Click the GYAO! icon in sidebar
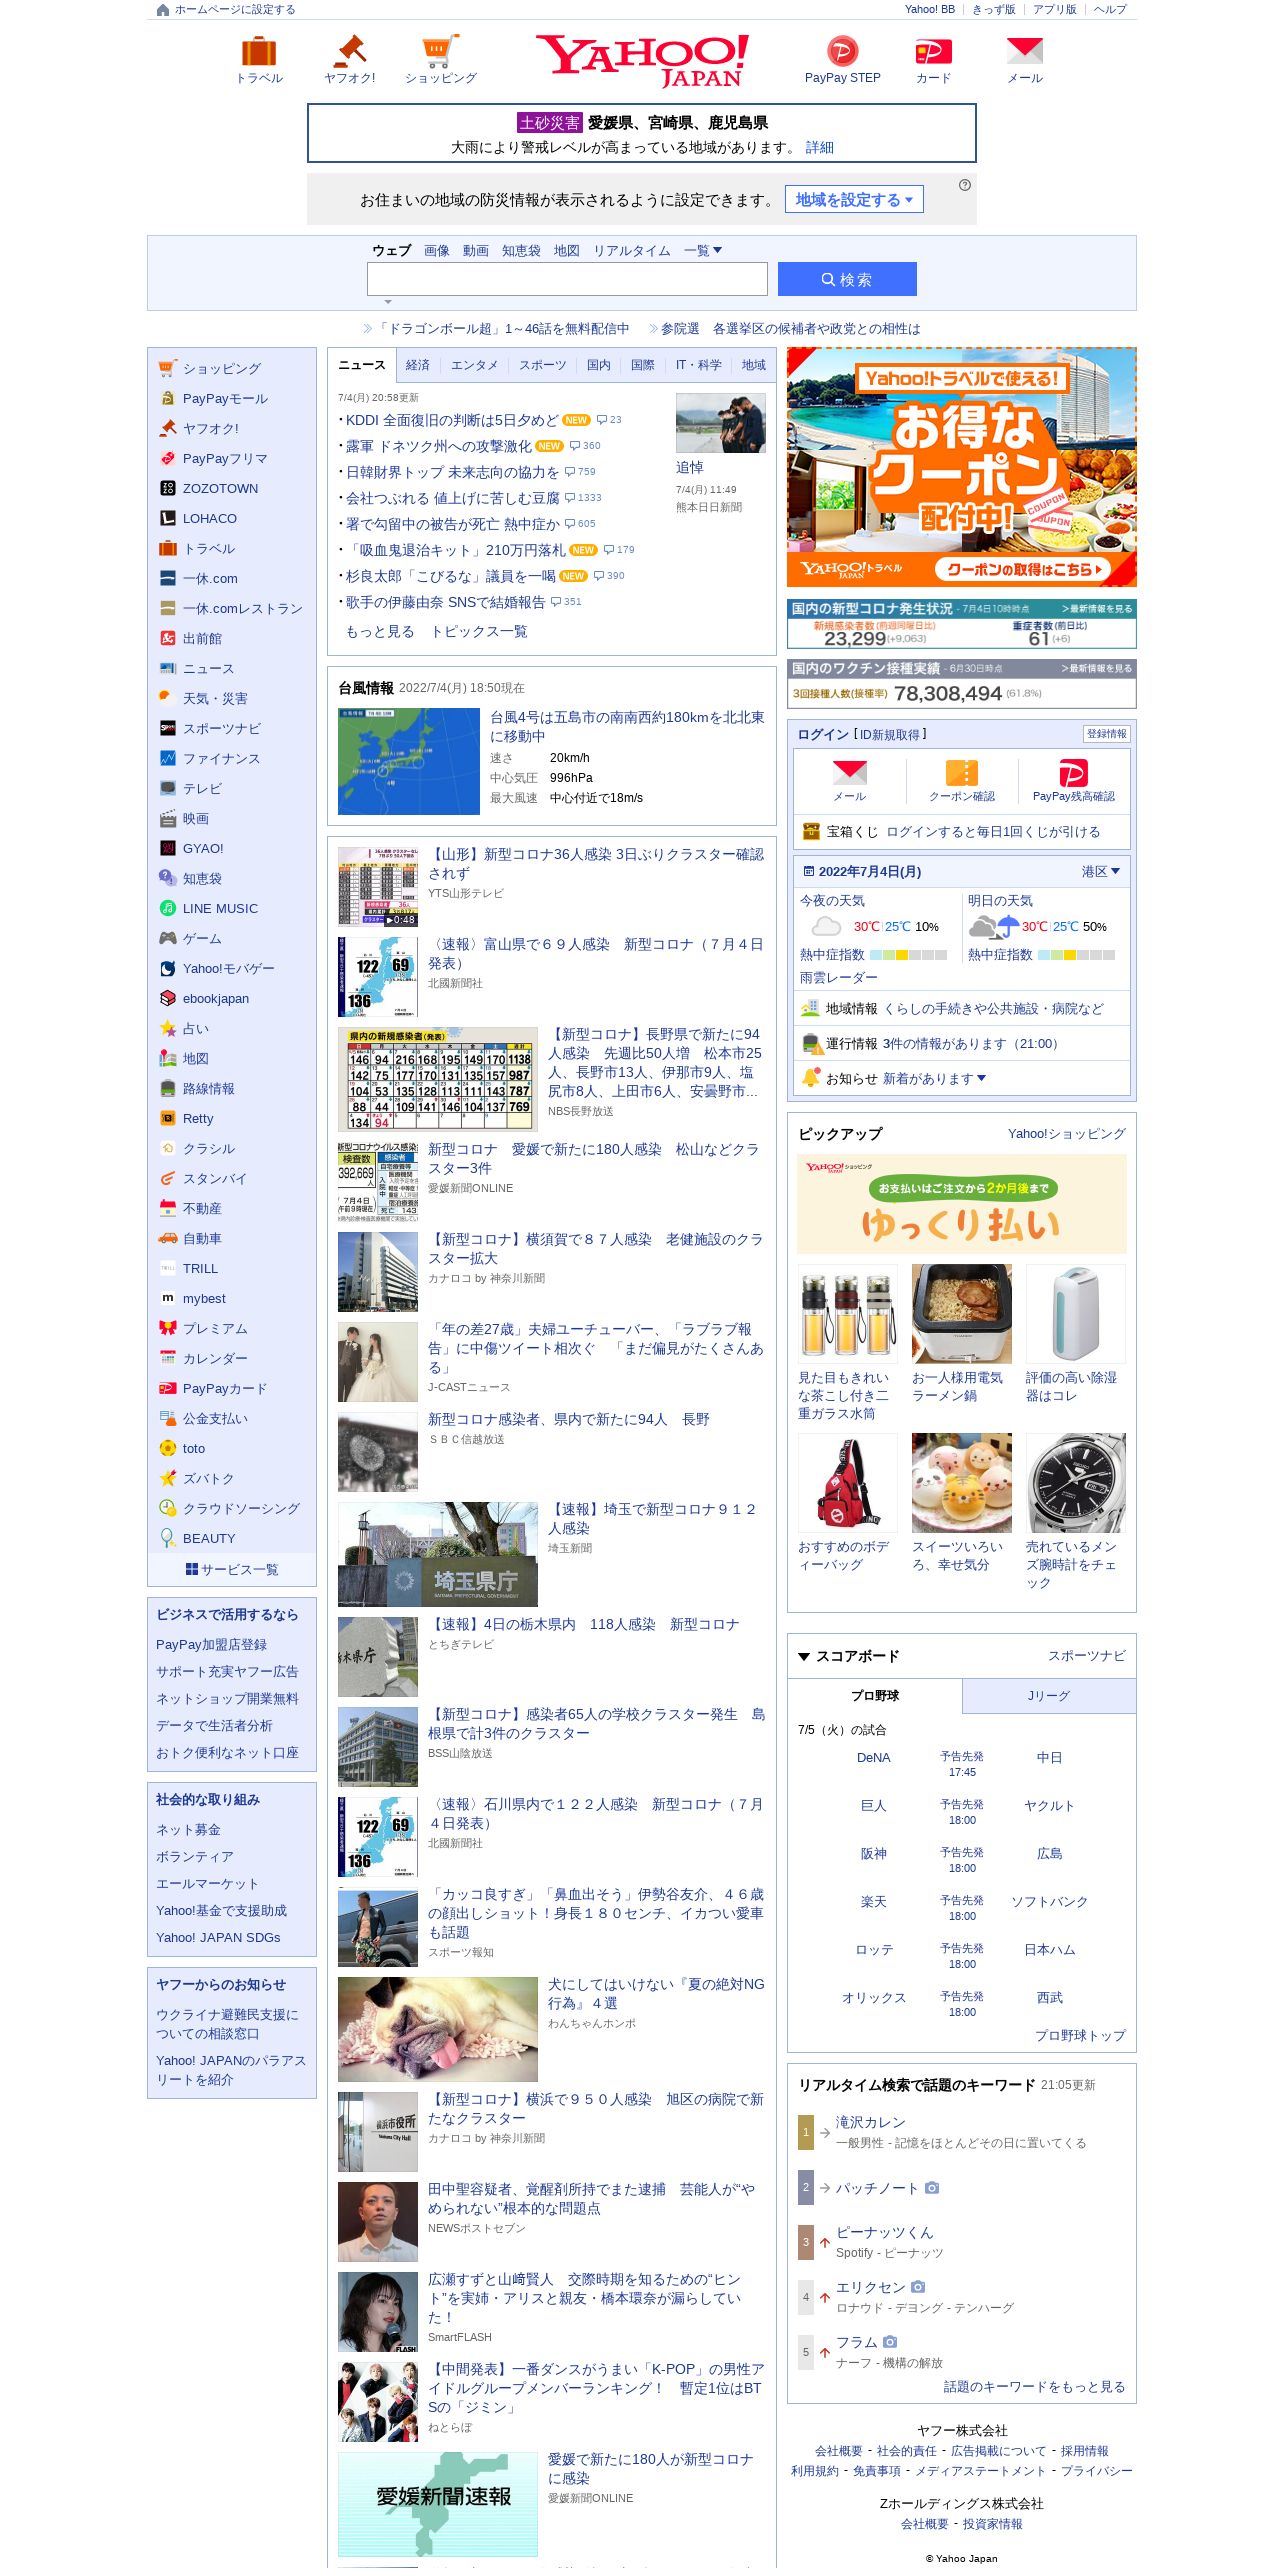Screen dimensions: 1284x2568 click(167, 848)
